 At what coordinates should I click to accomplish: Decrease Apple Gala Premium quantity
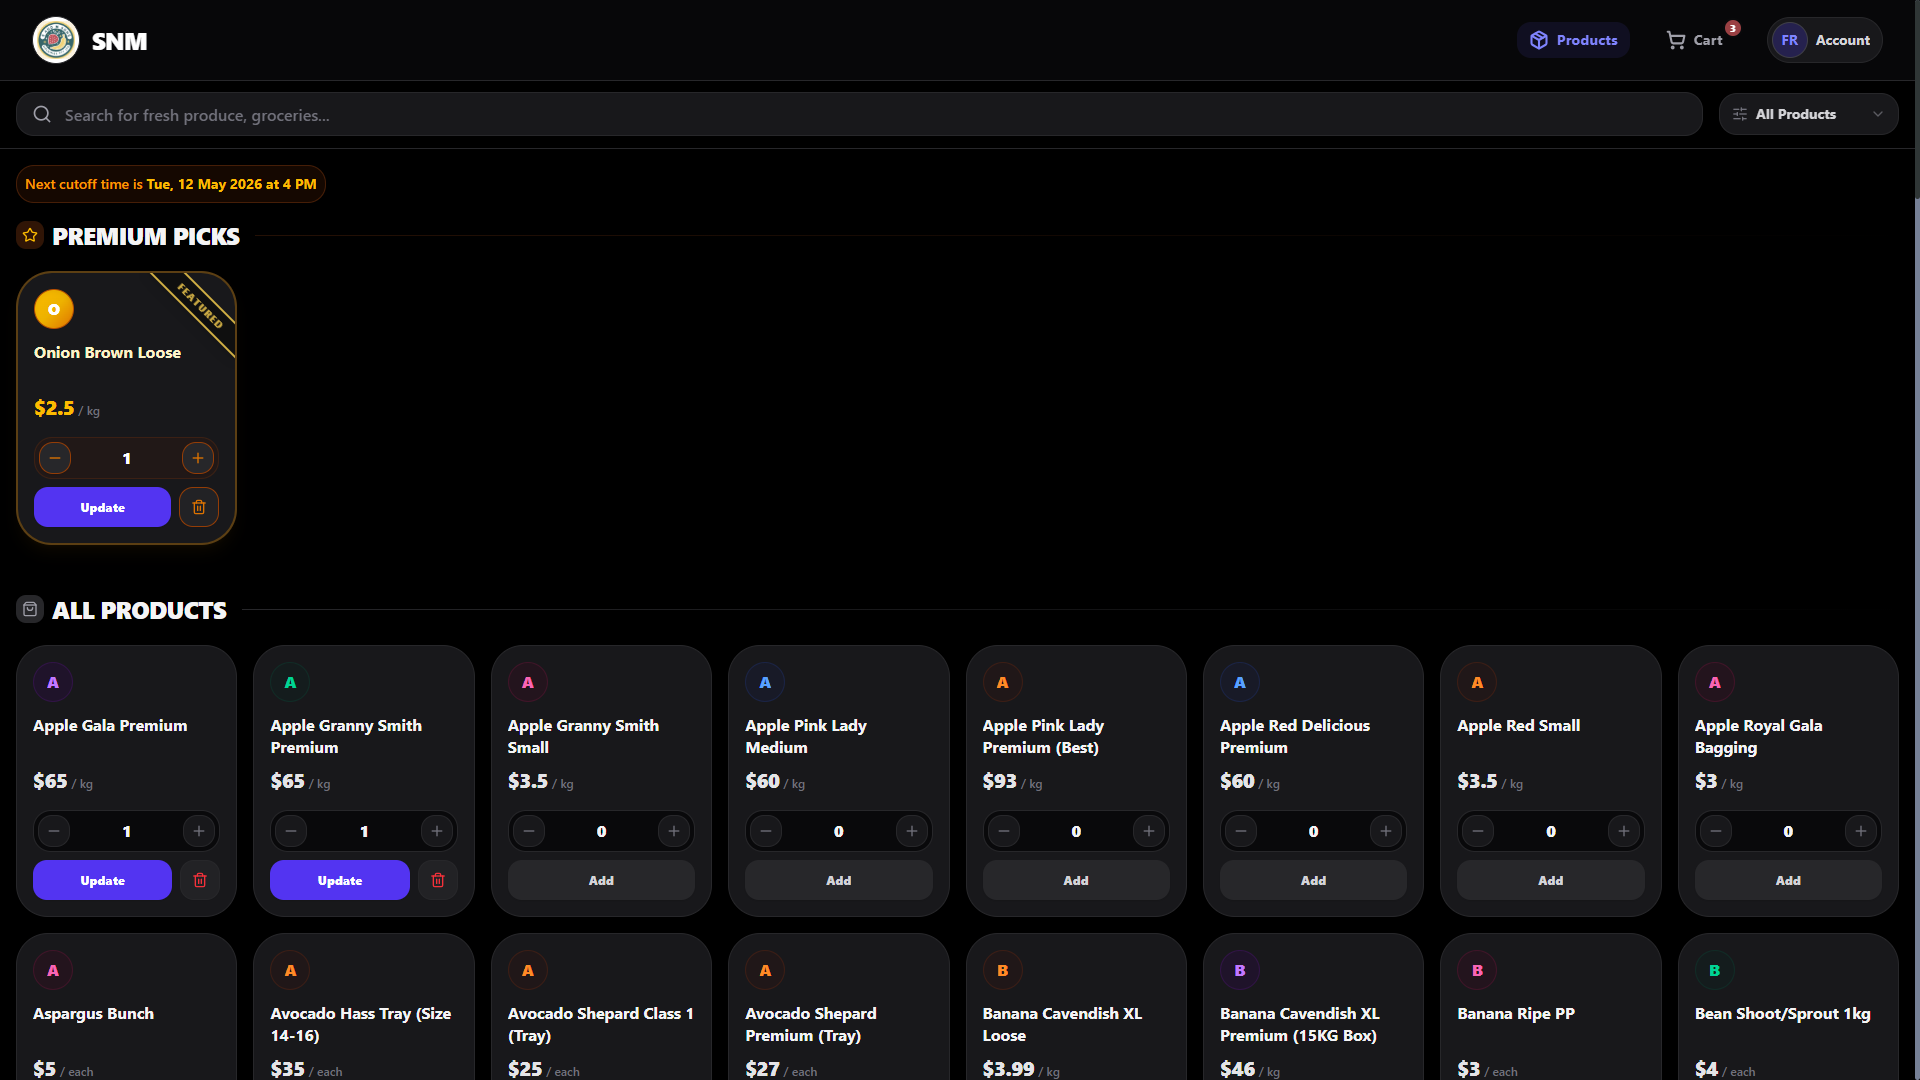click(54, 831)
